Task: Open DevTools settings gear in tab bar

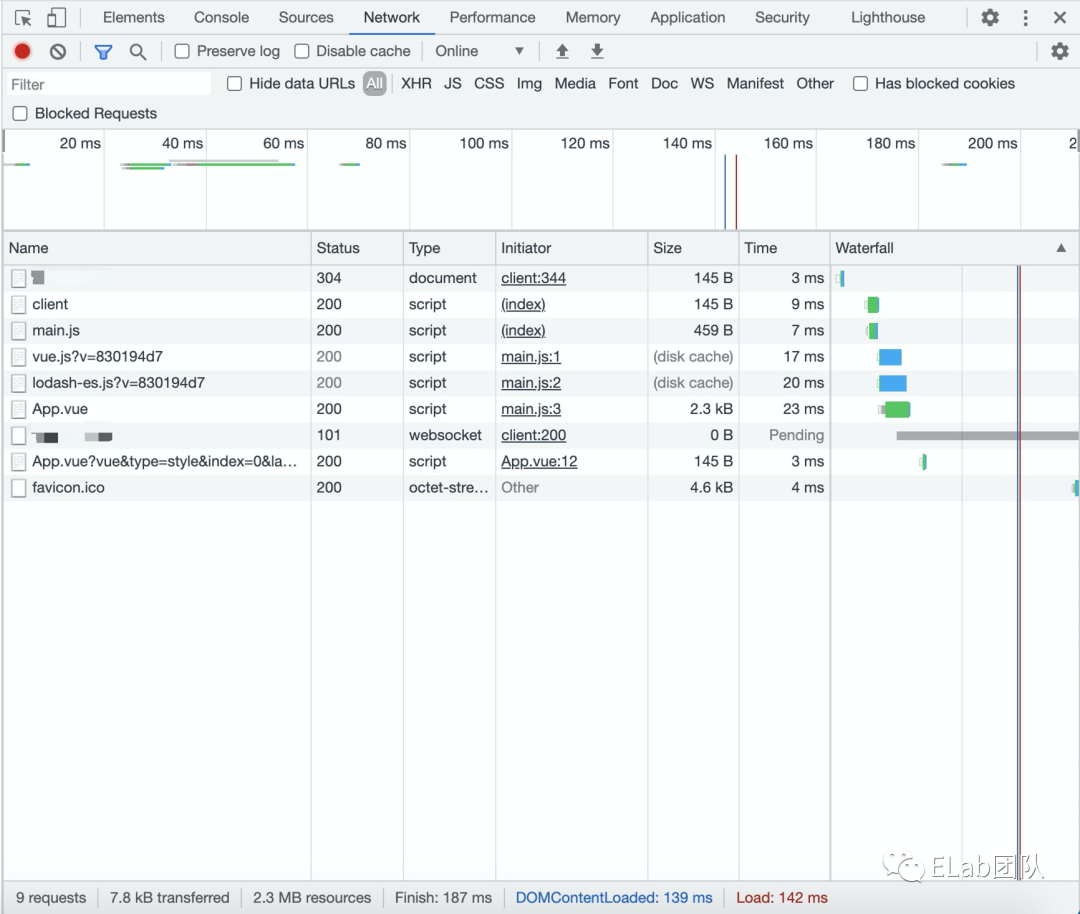Action: 990,17
